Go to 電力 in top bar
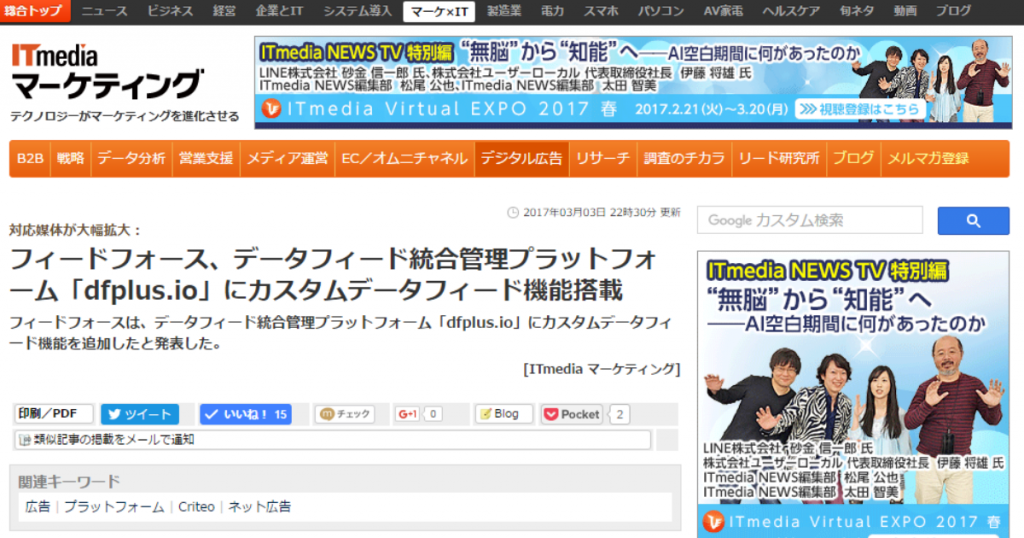This screenshot has width=1024, height=538. [552, 11]
